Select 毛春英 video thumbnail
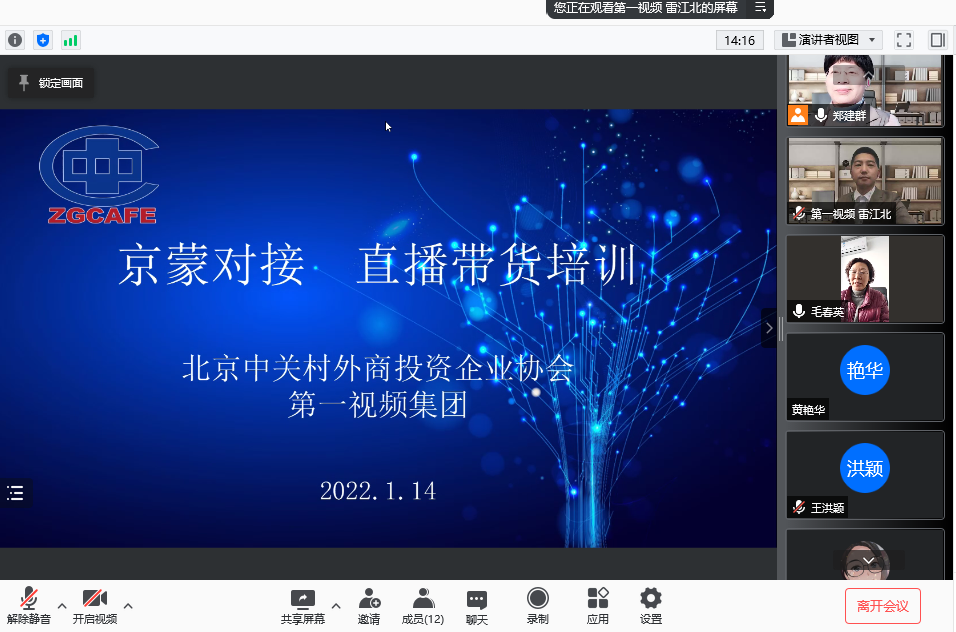 point(865,279)
